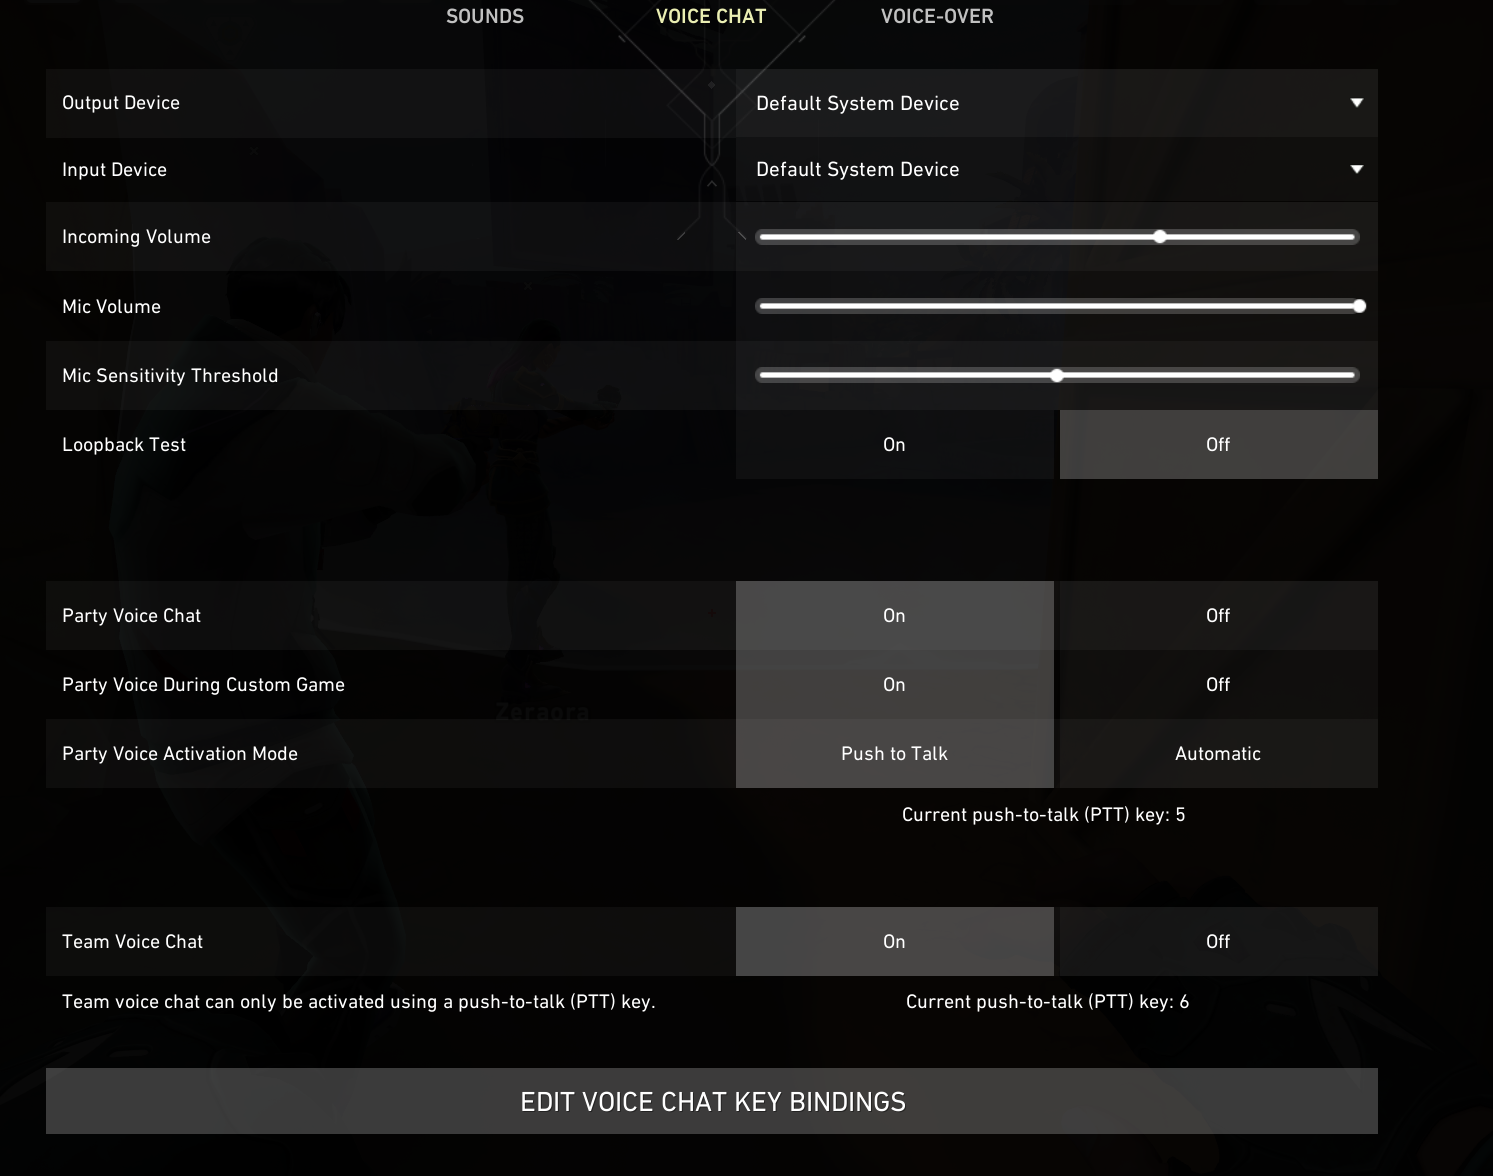Turn Loopback Test off
Viewport: 1493px width, 1176px height.
coord(1218,445)
